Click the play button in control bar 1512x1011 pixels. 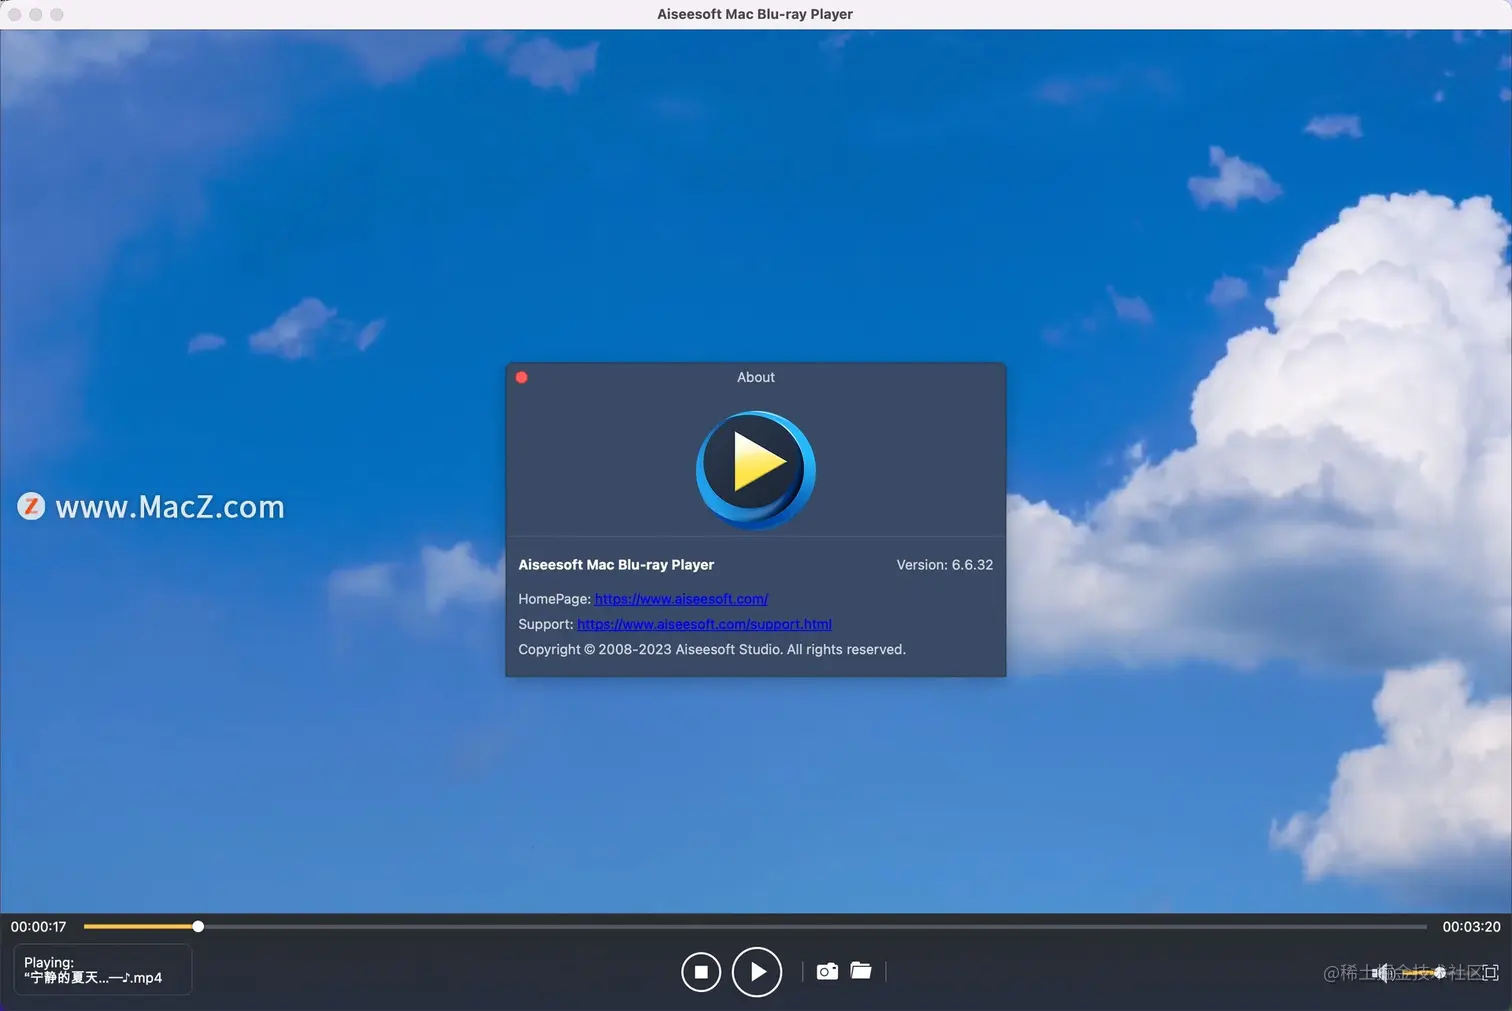click(757, 971)
